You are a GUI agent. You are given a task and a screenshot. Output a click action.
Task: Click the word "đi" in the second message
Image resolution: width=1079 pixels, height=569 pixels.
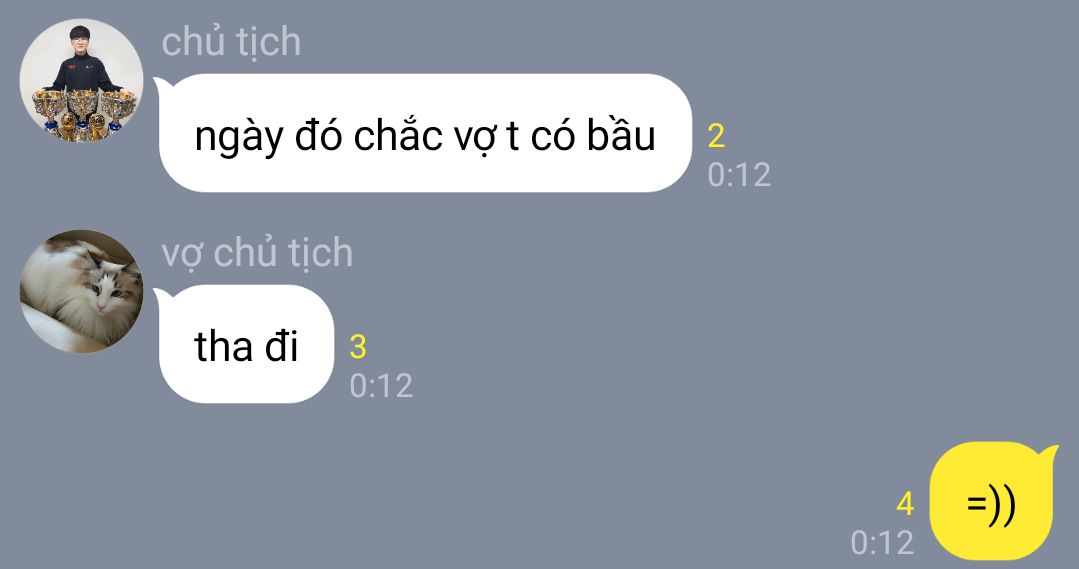(x=281, y=345)
